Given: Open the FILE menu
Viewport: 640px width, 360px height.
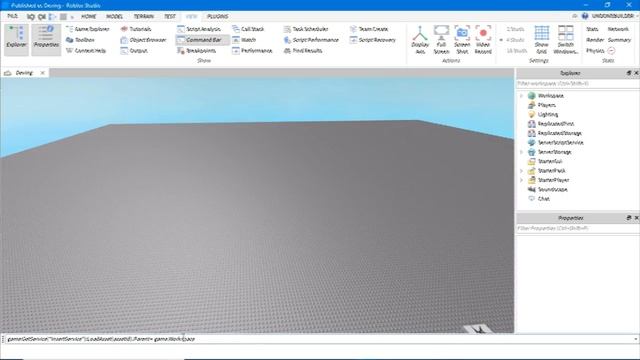Looking at the screenshot, I should [12, 16].
